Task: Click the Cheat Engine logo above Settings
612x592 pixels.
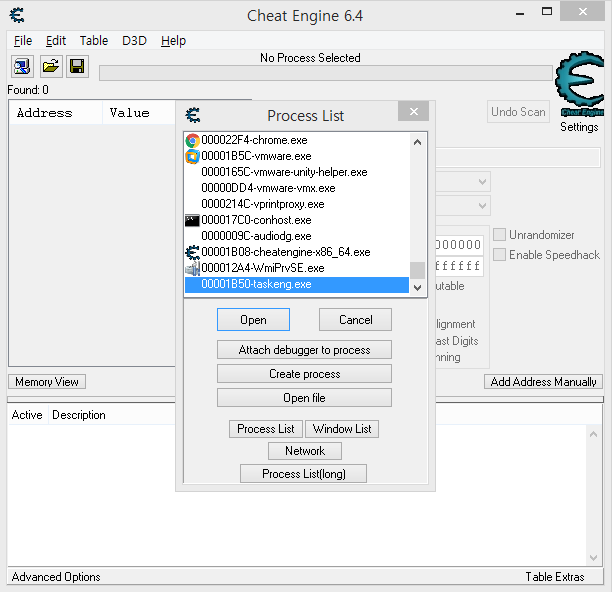Action: click(580, 84)
